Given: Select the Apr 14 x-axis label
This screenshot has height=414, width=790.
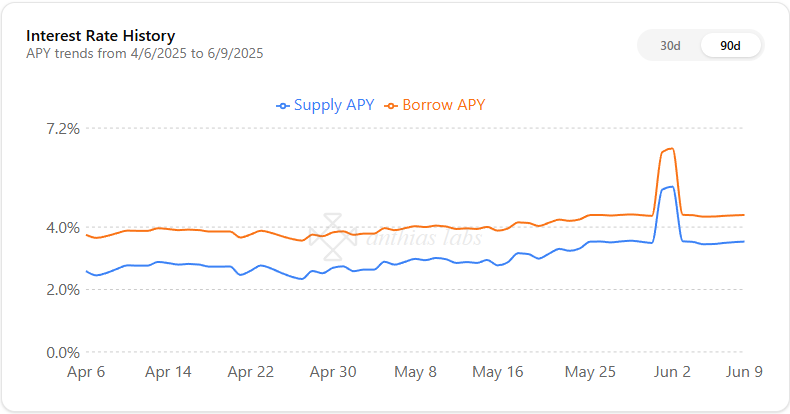Looking at the screenshot, I should tap(168, 372).
